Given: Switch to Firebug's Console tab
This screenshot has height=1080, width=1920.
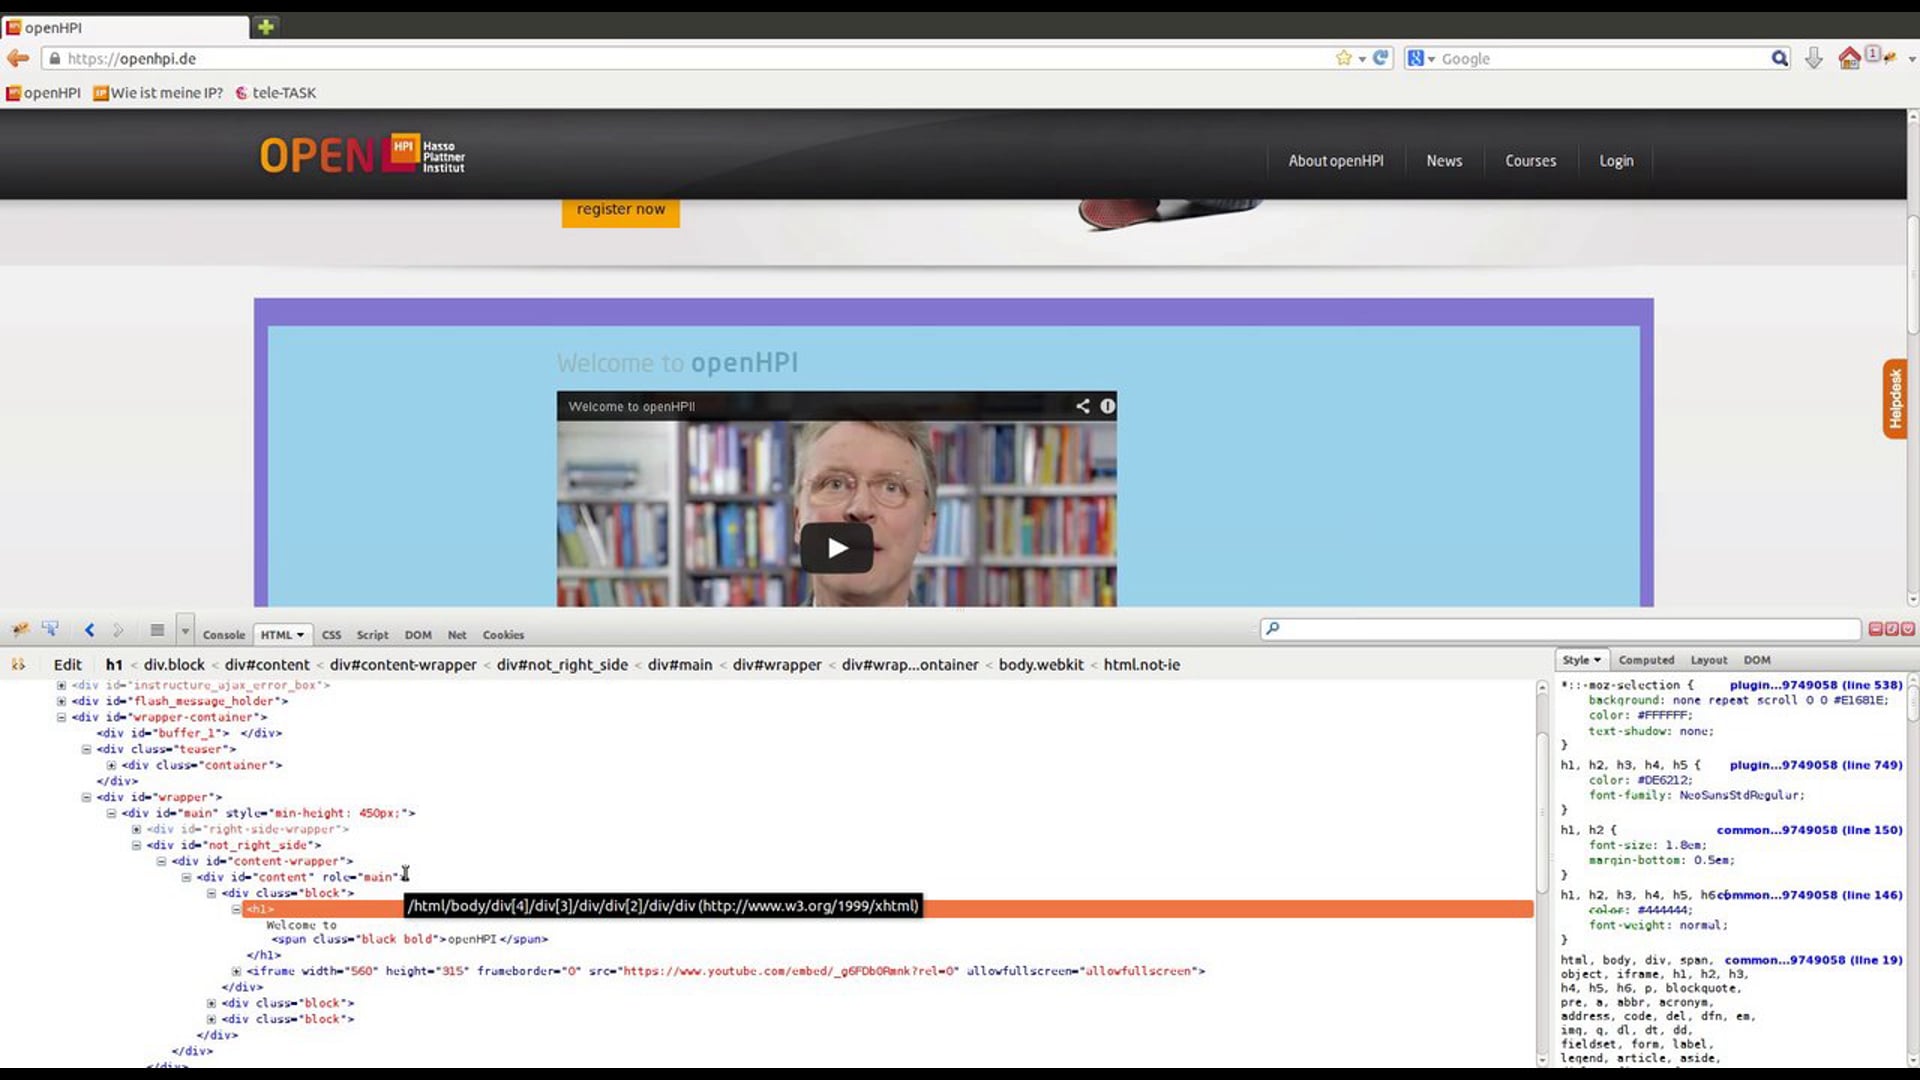Looking at the screenshot, I should [223, 634].
